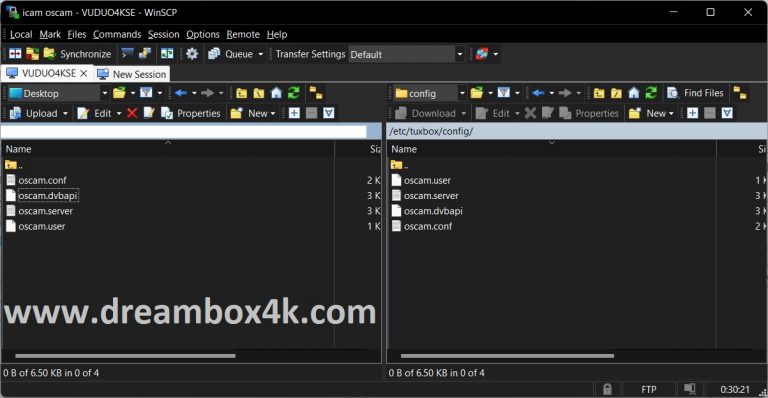Open the Session menu

(x=164, y=34)
